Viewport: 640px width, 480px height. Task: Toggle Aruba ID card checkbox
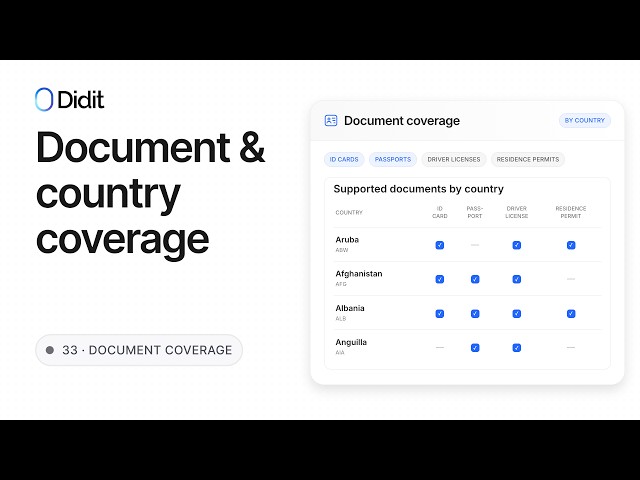(440, 245)
